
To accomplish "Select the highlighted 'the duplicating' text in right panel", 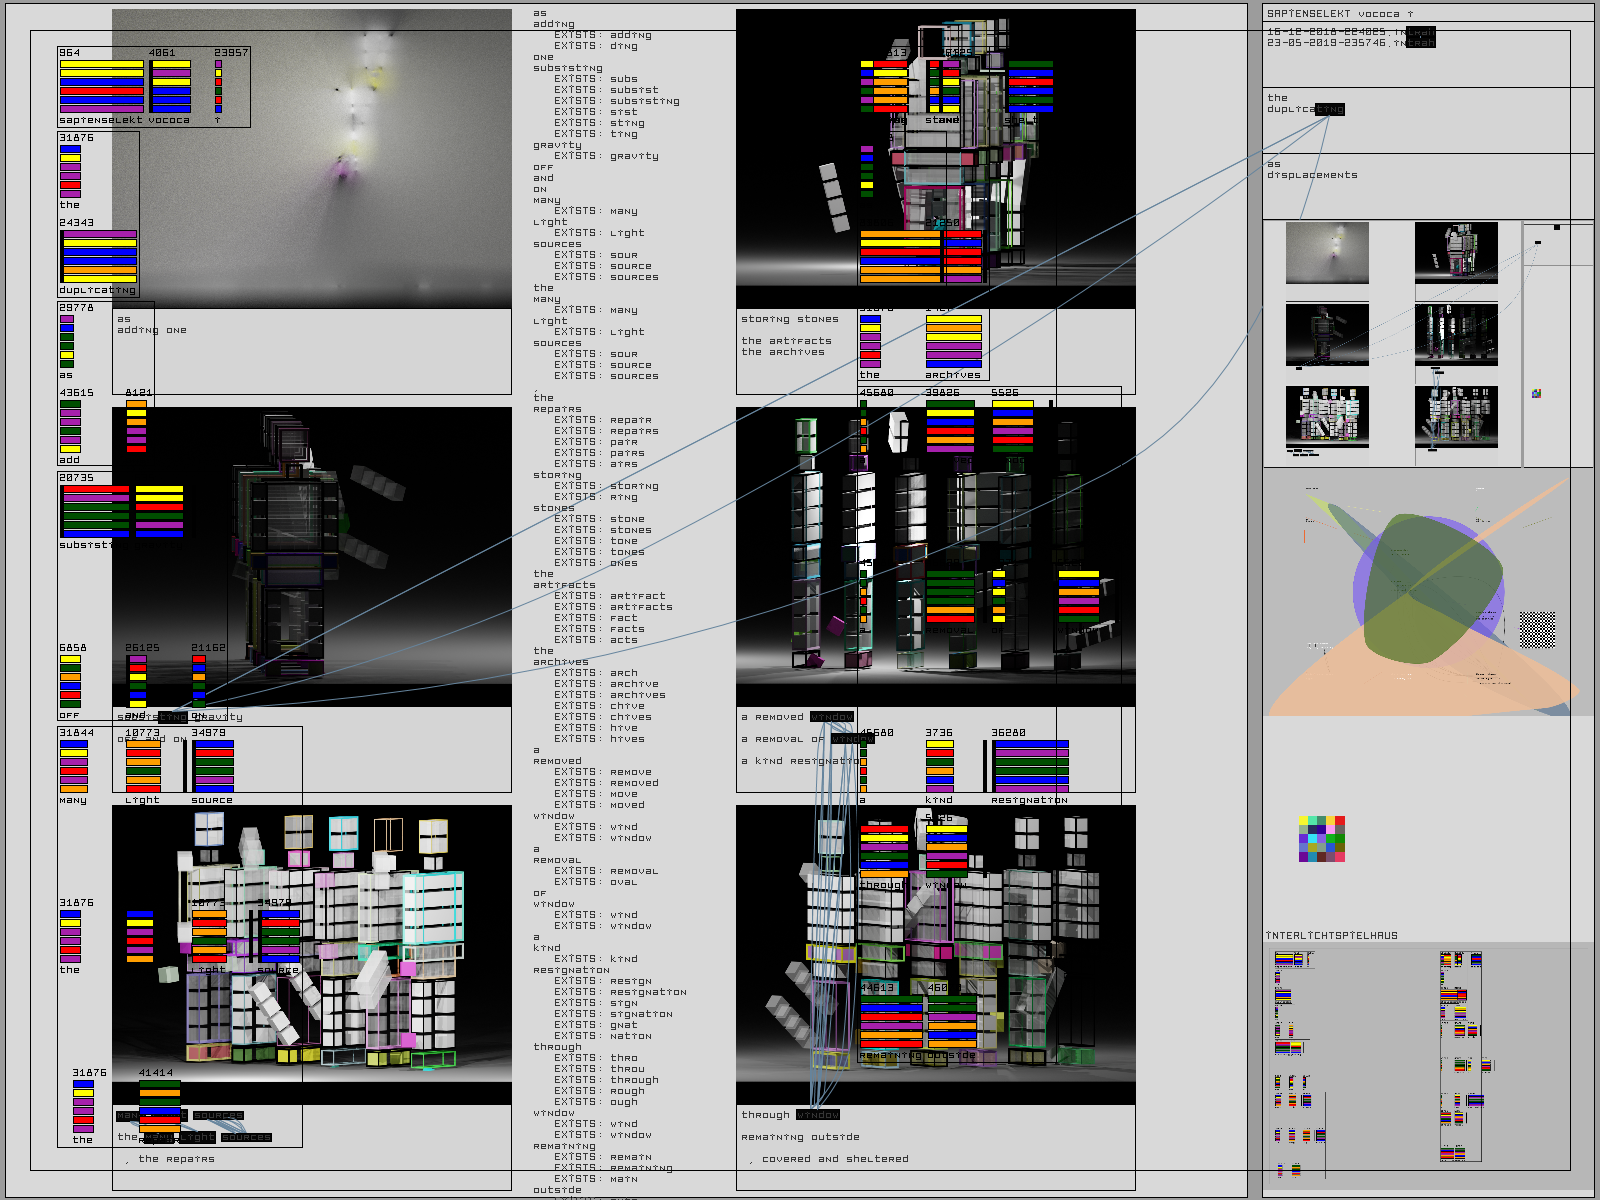I will pyautogui.click(x=1305, y=109).
